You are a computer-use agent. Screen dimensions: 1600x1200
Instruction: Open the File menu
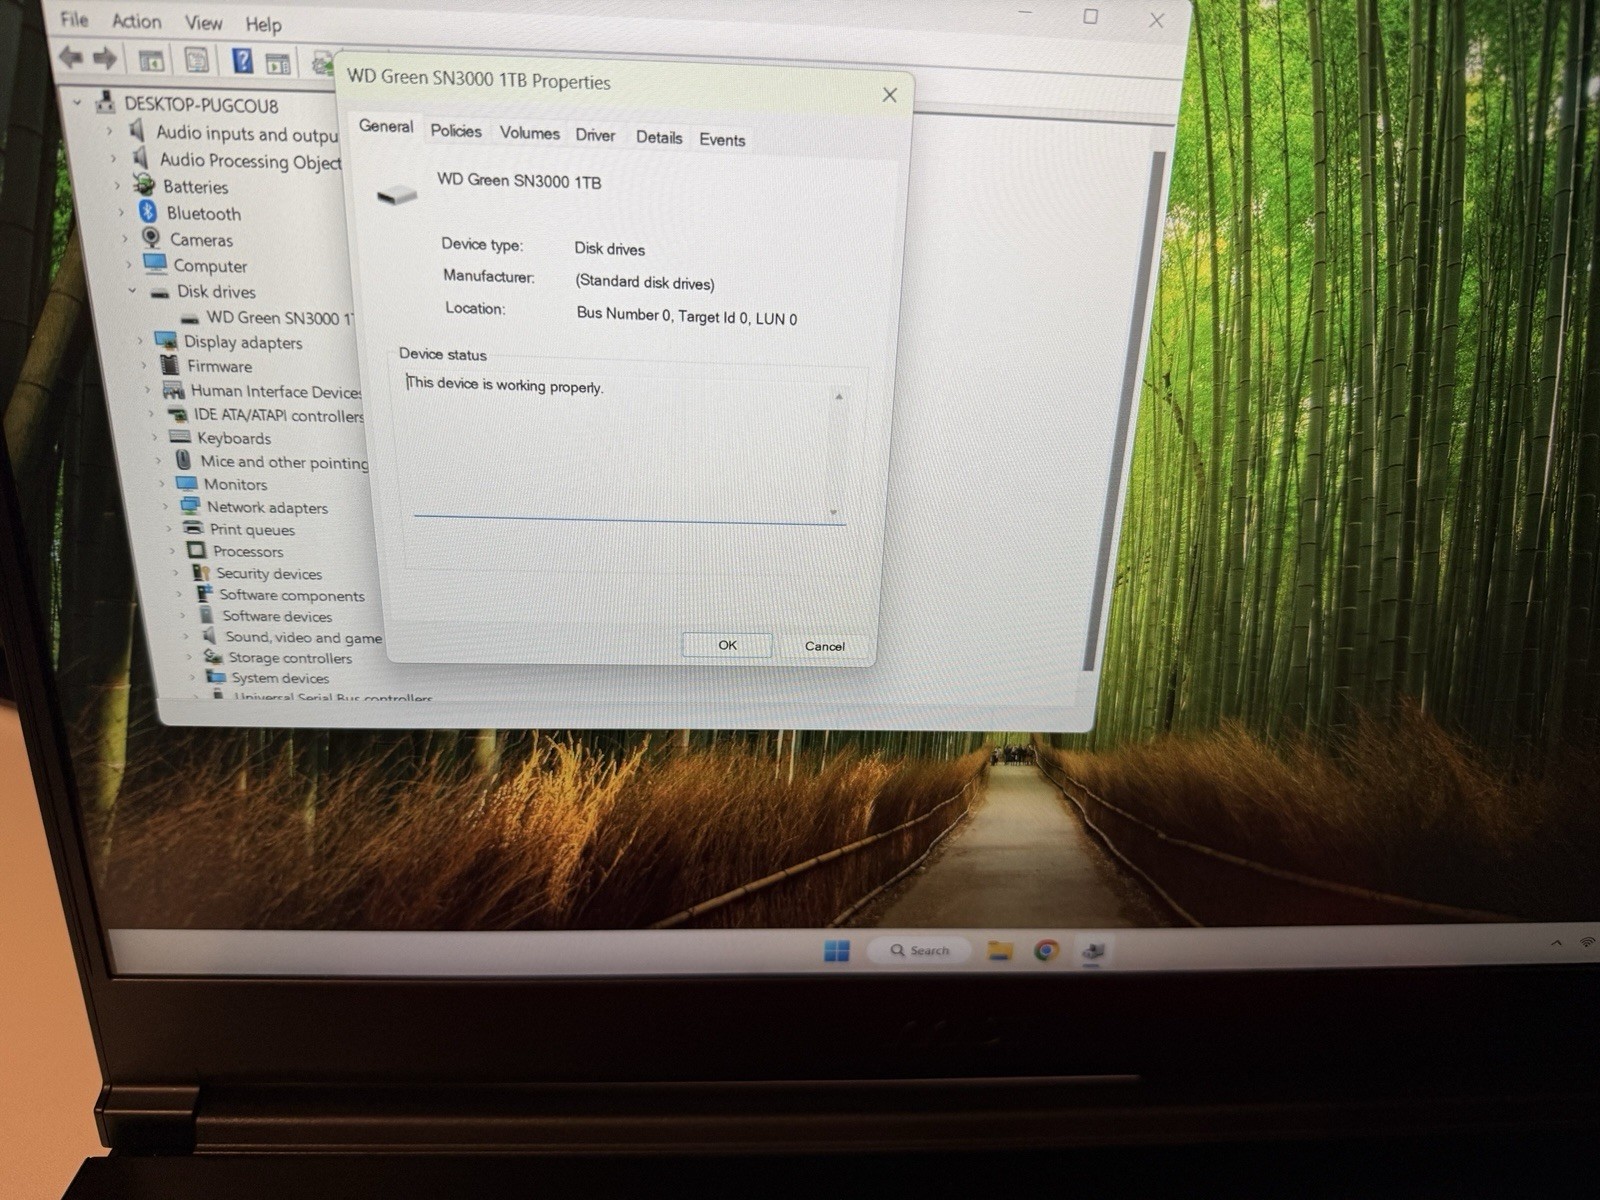tap(74, 19)
